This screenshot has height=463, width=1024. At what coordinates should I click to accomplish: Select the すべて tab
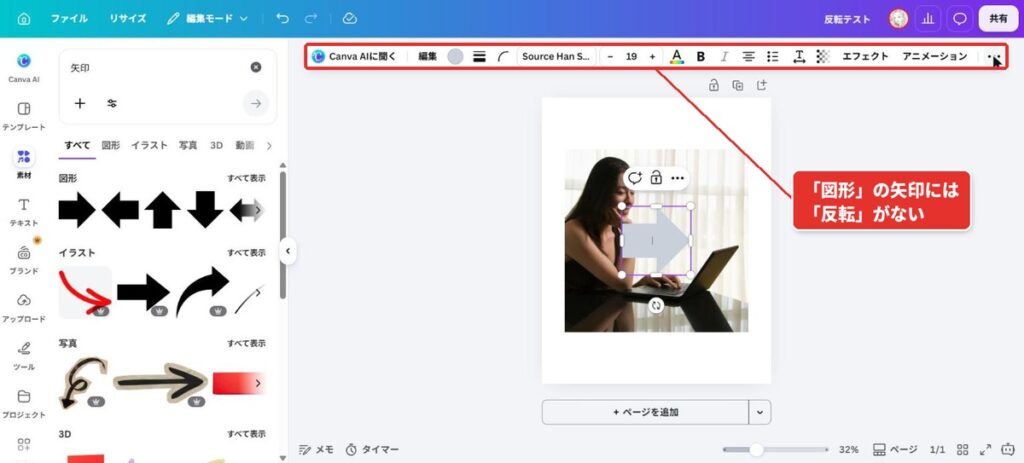tap(77, 146)
